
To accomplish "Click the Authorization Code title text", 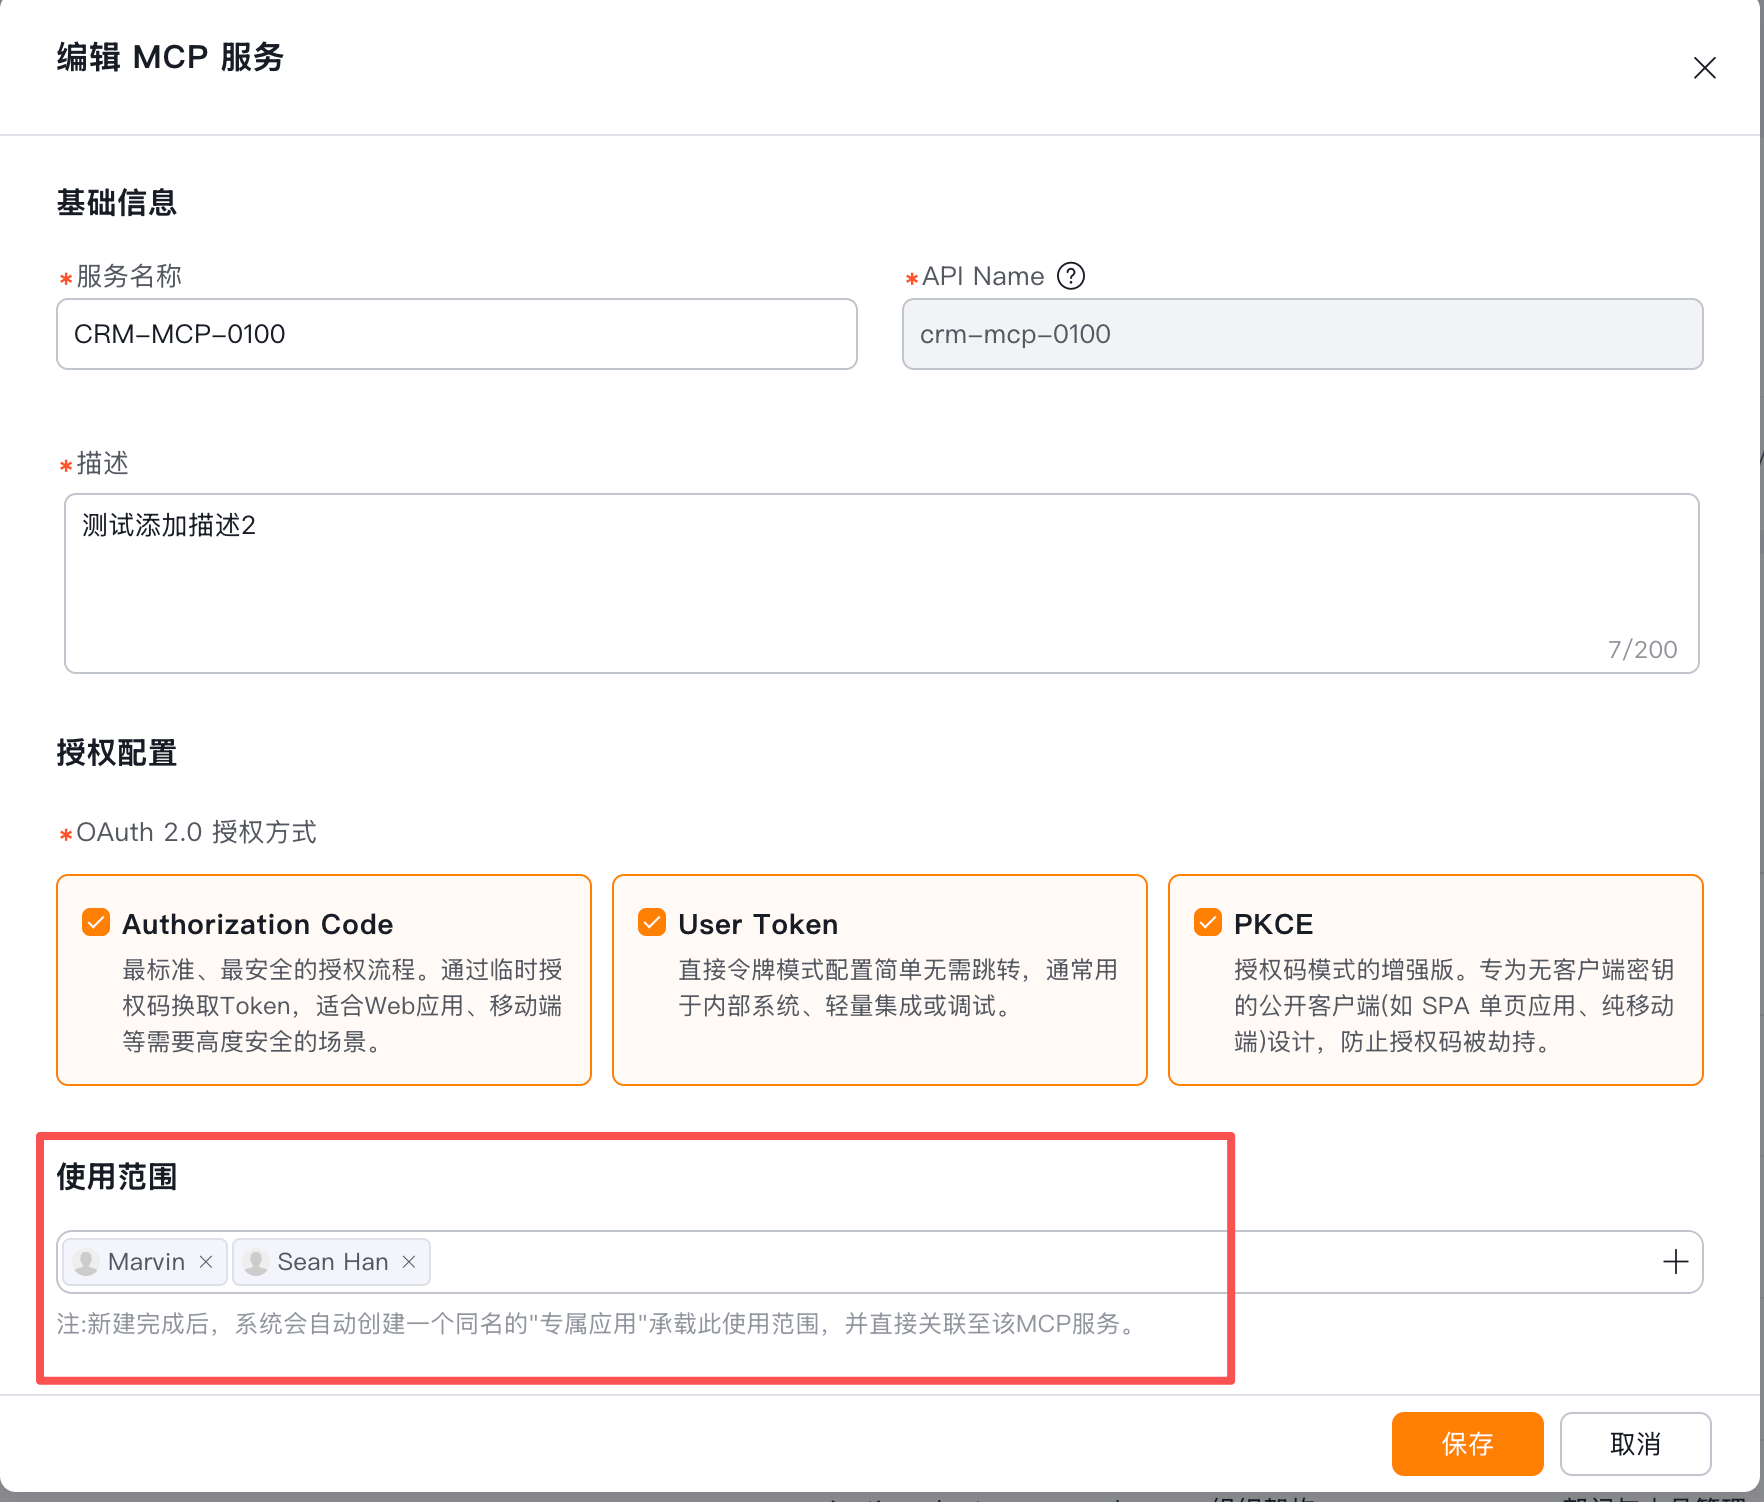I will [x=258, y=924].
